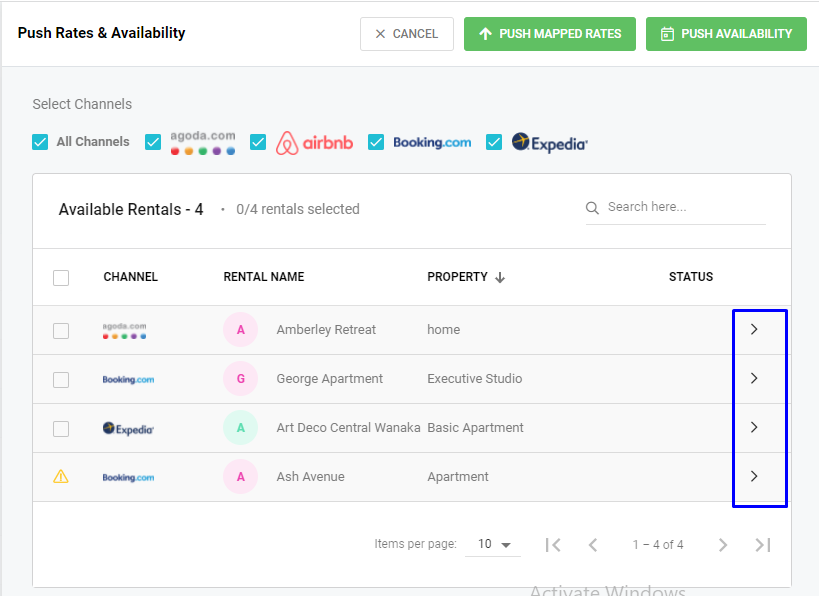Screen dimensions: 819x596
Task: Uncheck the All Channels checkbox
Action: point(40,142)
